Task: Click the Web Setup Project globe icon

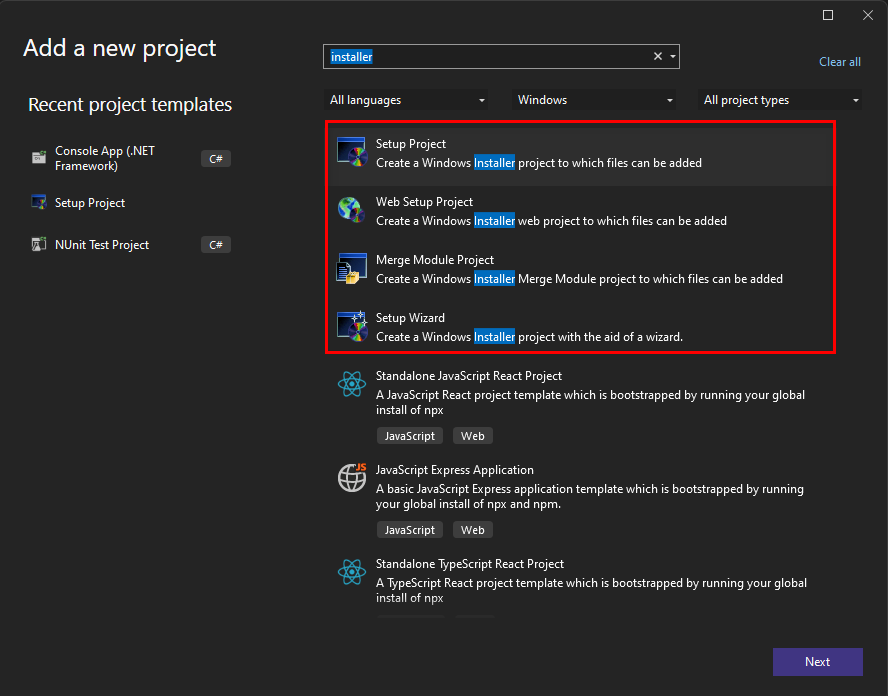Action: coord(352,210)
